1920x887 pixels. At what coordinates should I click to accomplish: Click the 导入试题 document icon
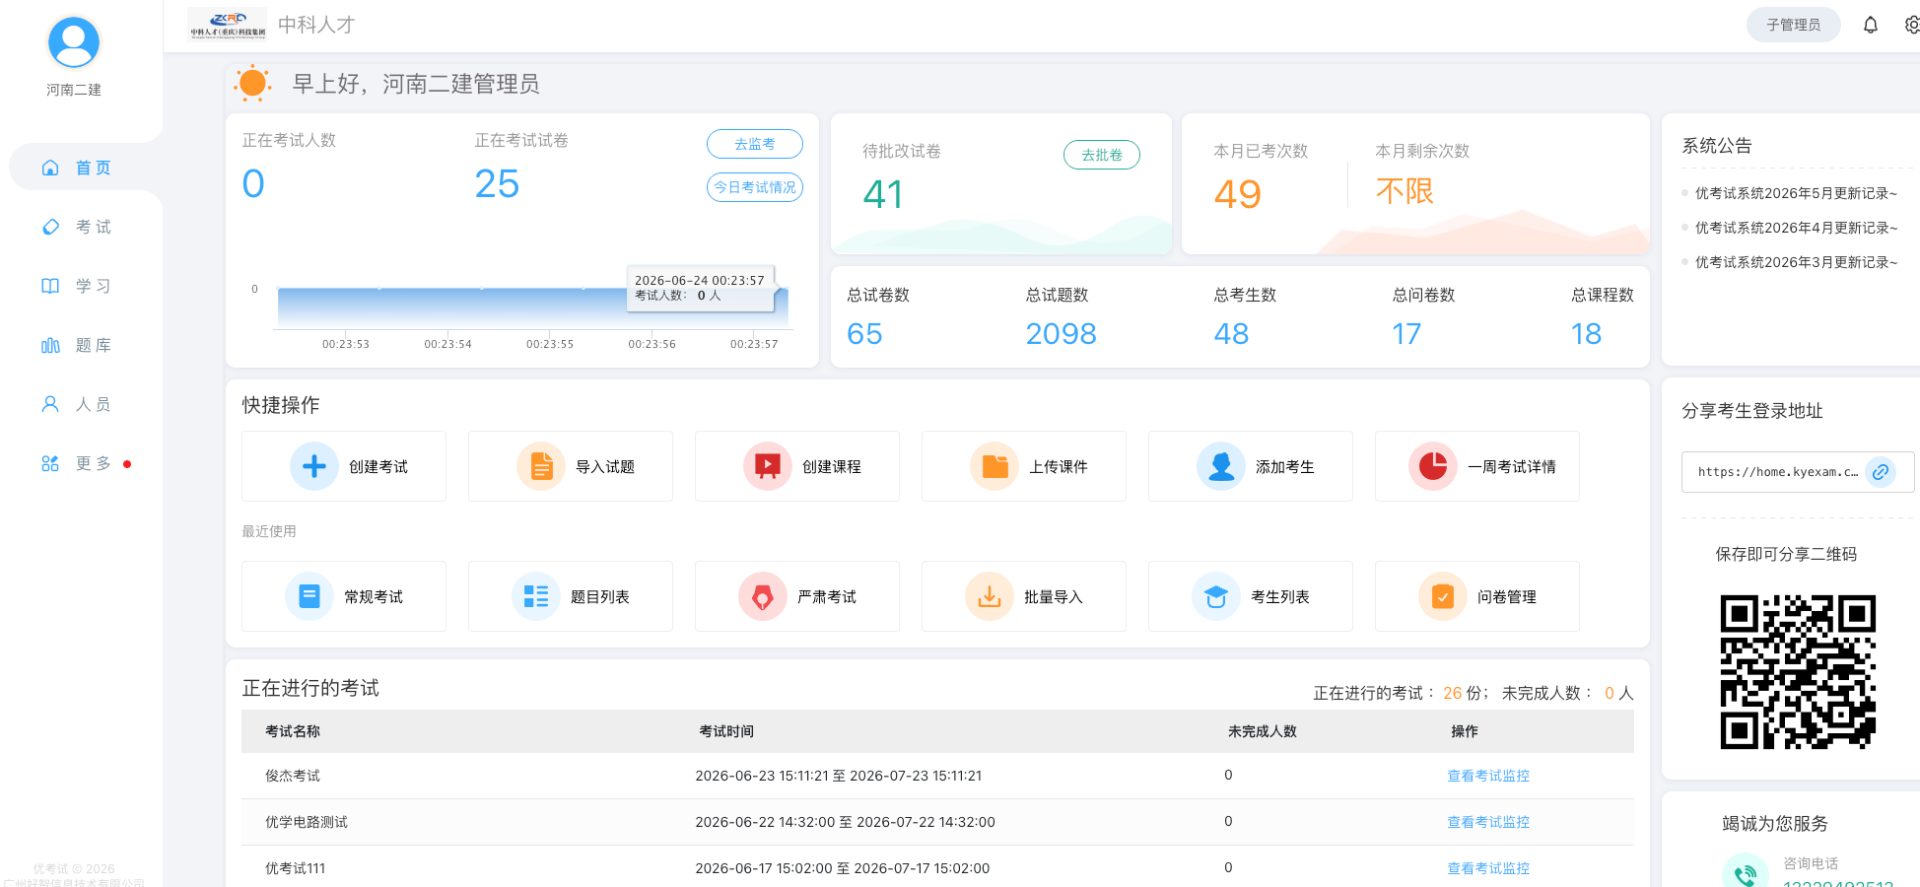[541, 466]
